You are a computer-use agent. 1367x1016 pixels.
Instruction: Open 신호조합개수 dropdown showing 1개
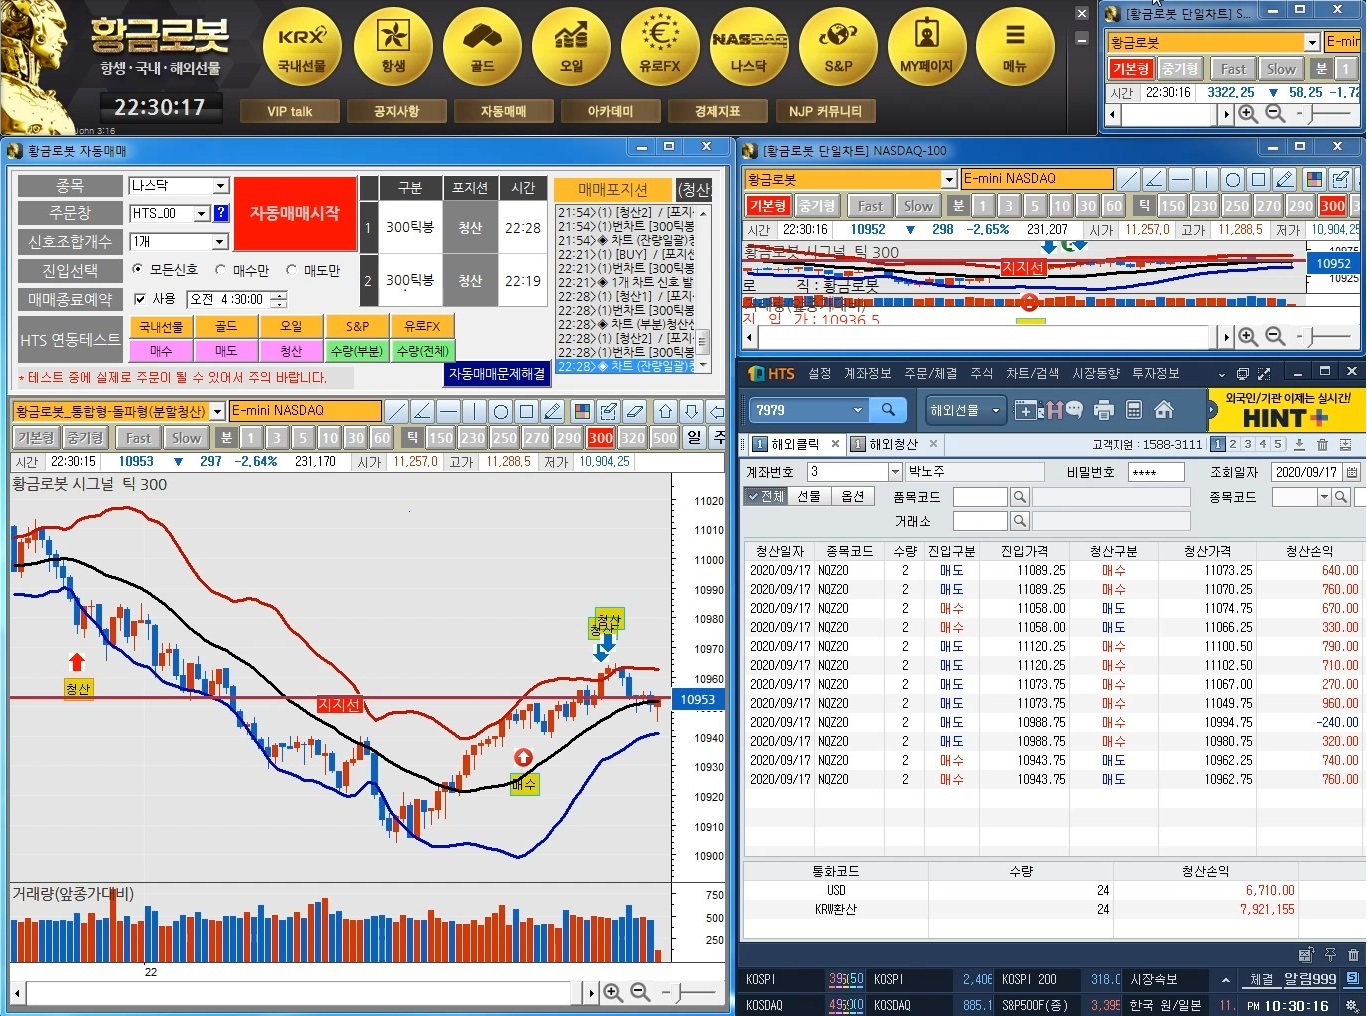point(220,242)
